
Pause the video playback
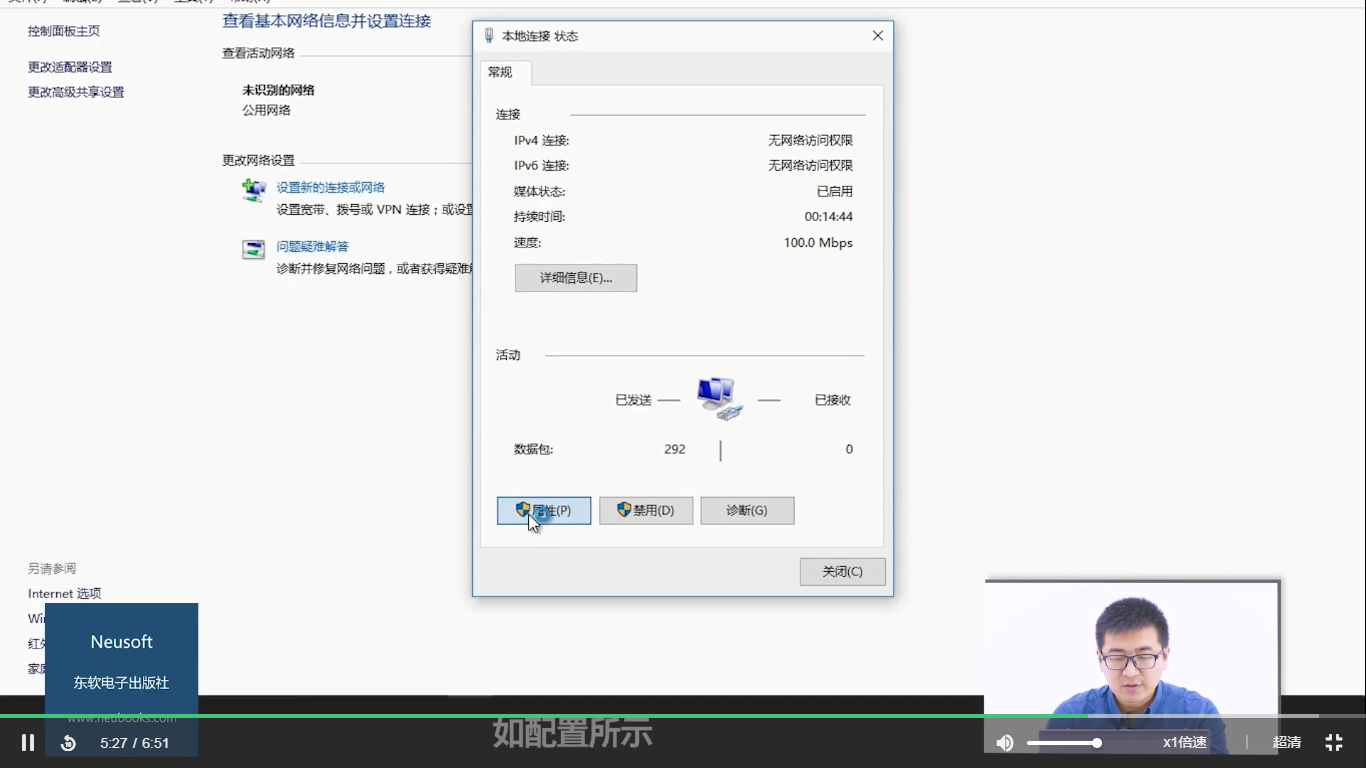28,743
